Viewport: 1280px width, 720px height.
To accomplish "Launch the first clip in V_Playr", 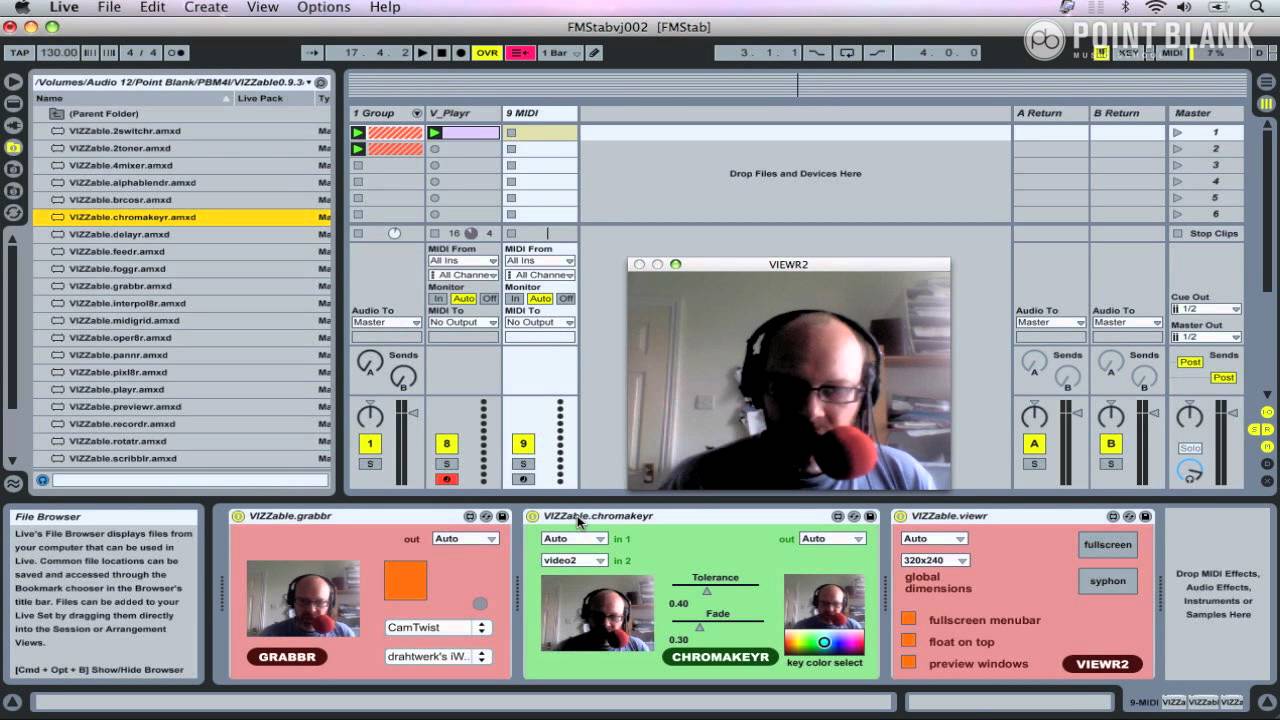I will pyautogui.click(x=434, y=132).
